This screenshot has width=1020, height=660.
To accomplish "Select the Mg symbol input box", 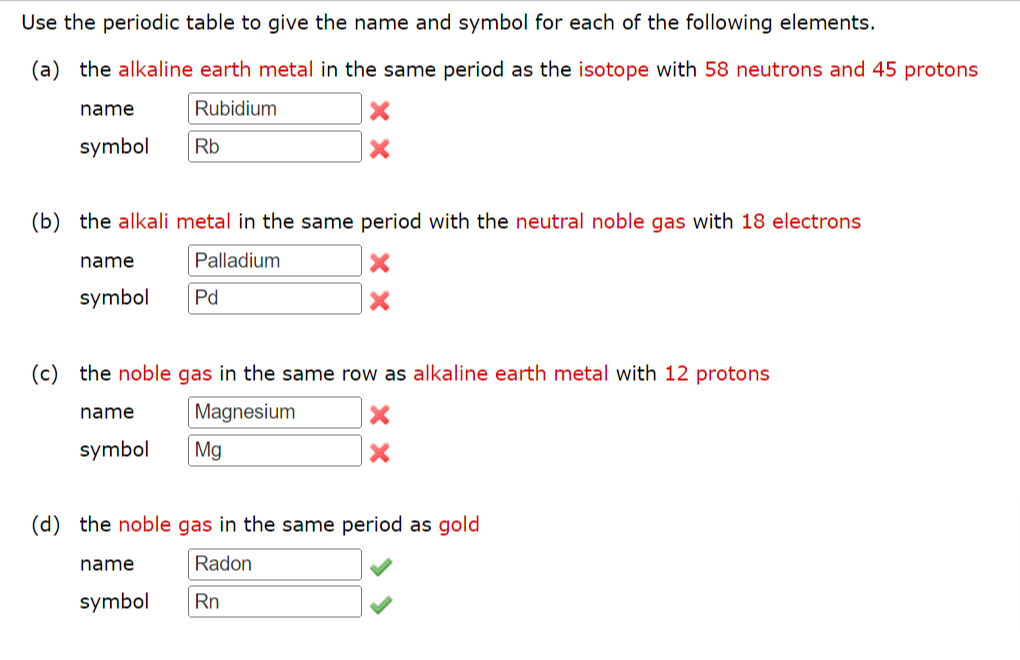I will pyautogui.click(x=274, y=449).
